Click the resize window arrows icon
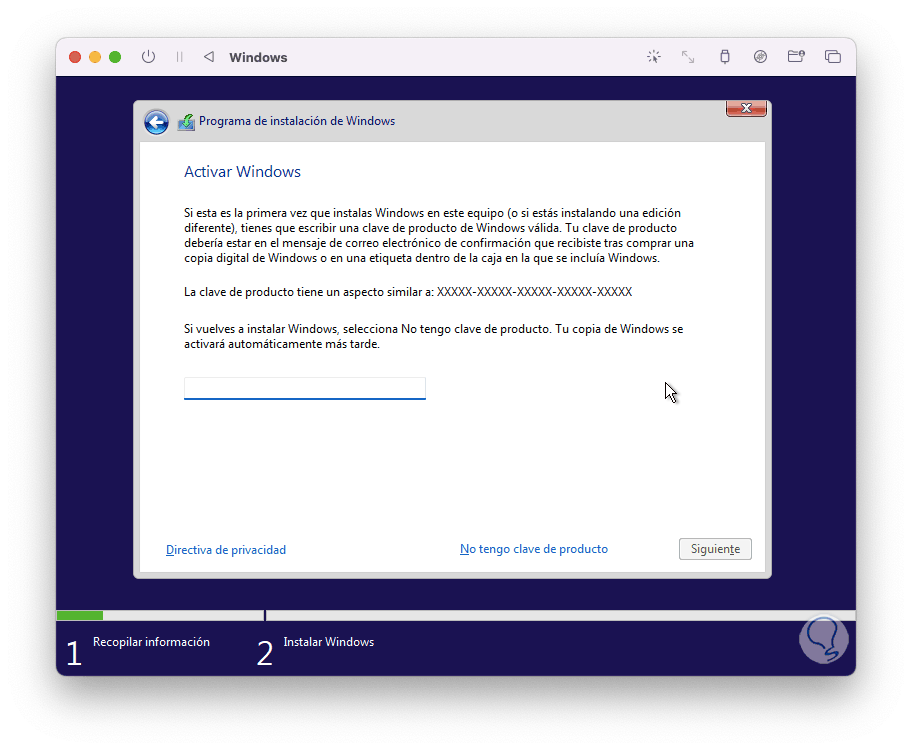 point(688,56)
